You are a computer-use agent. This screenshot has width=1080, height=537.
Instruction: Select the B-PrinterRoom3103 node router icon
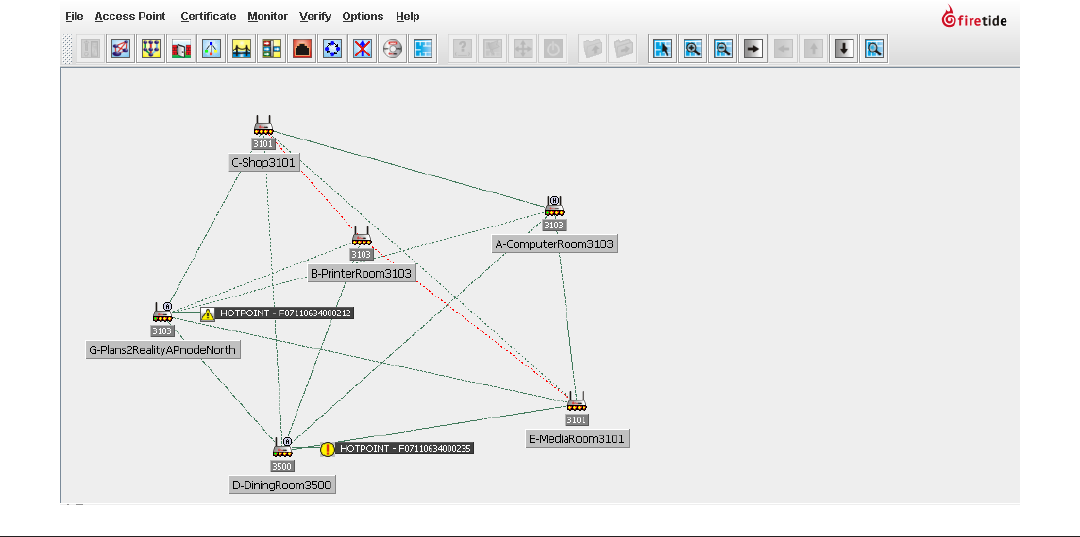362,236
